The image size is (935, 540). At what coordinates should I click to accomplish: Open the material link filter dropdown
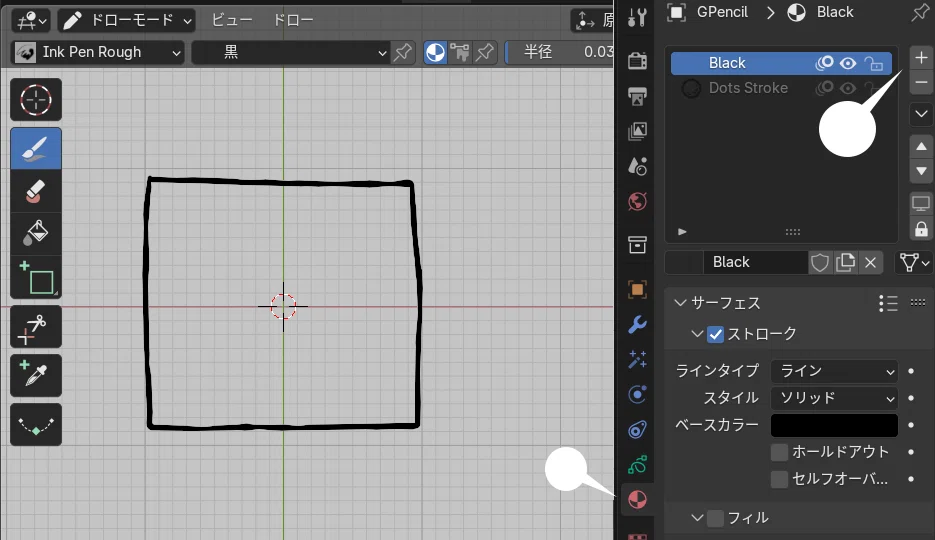(915, 262)
